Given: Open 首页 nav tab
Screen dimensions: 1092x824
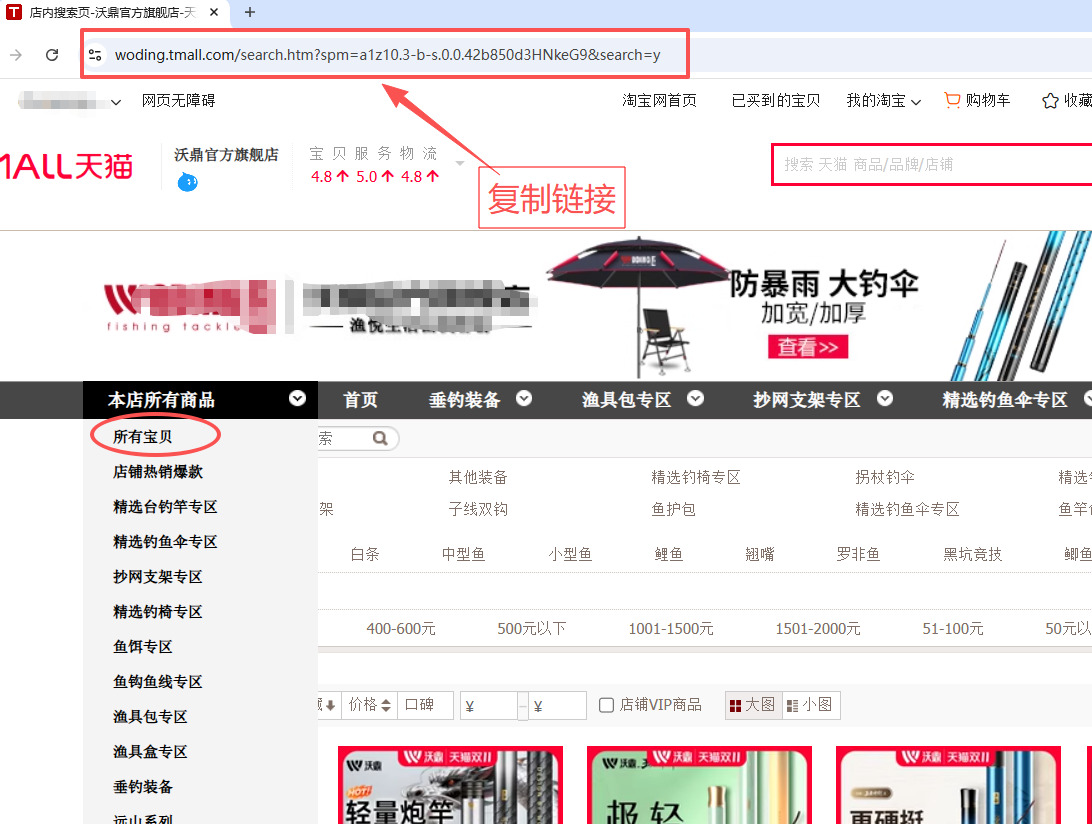Looking at the screenshot, I should pos(360,400).
